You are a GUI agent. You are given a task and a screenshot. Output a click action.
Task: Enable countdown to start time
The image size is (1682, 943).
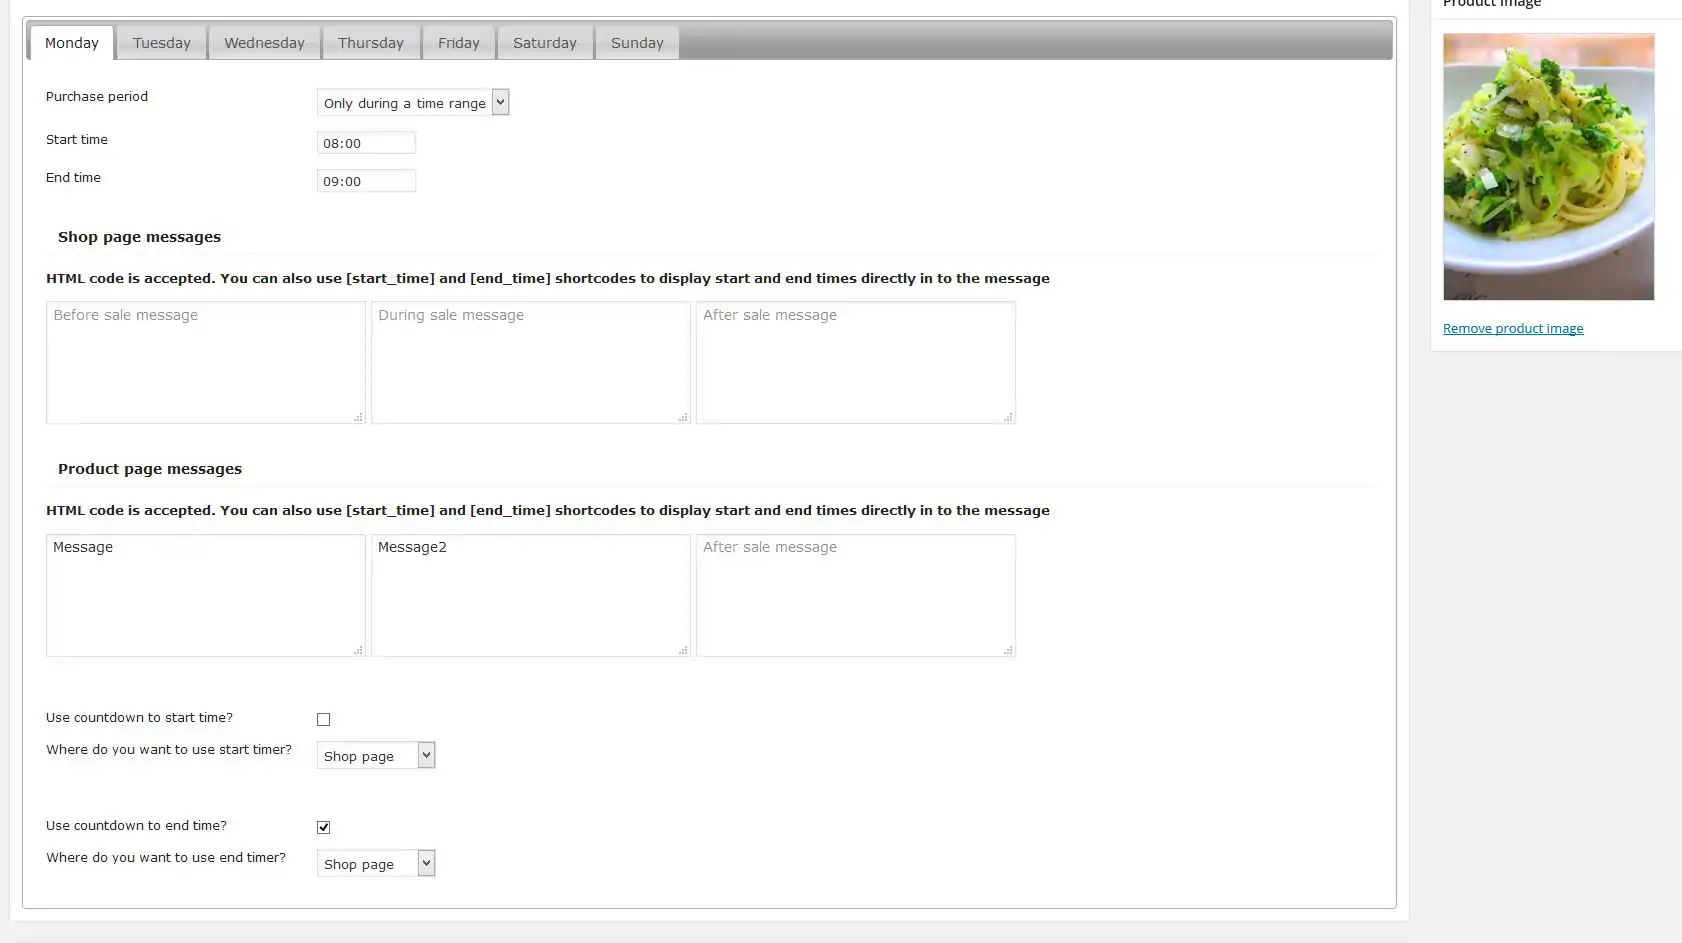coord(323,718)
